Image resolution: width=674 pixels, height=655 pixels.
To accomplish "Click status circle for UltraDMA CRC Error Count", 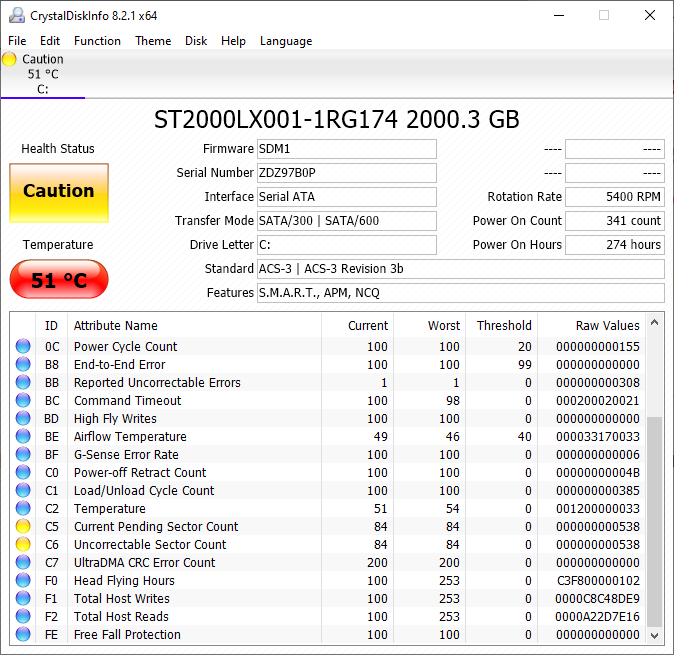I will 23,562.
